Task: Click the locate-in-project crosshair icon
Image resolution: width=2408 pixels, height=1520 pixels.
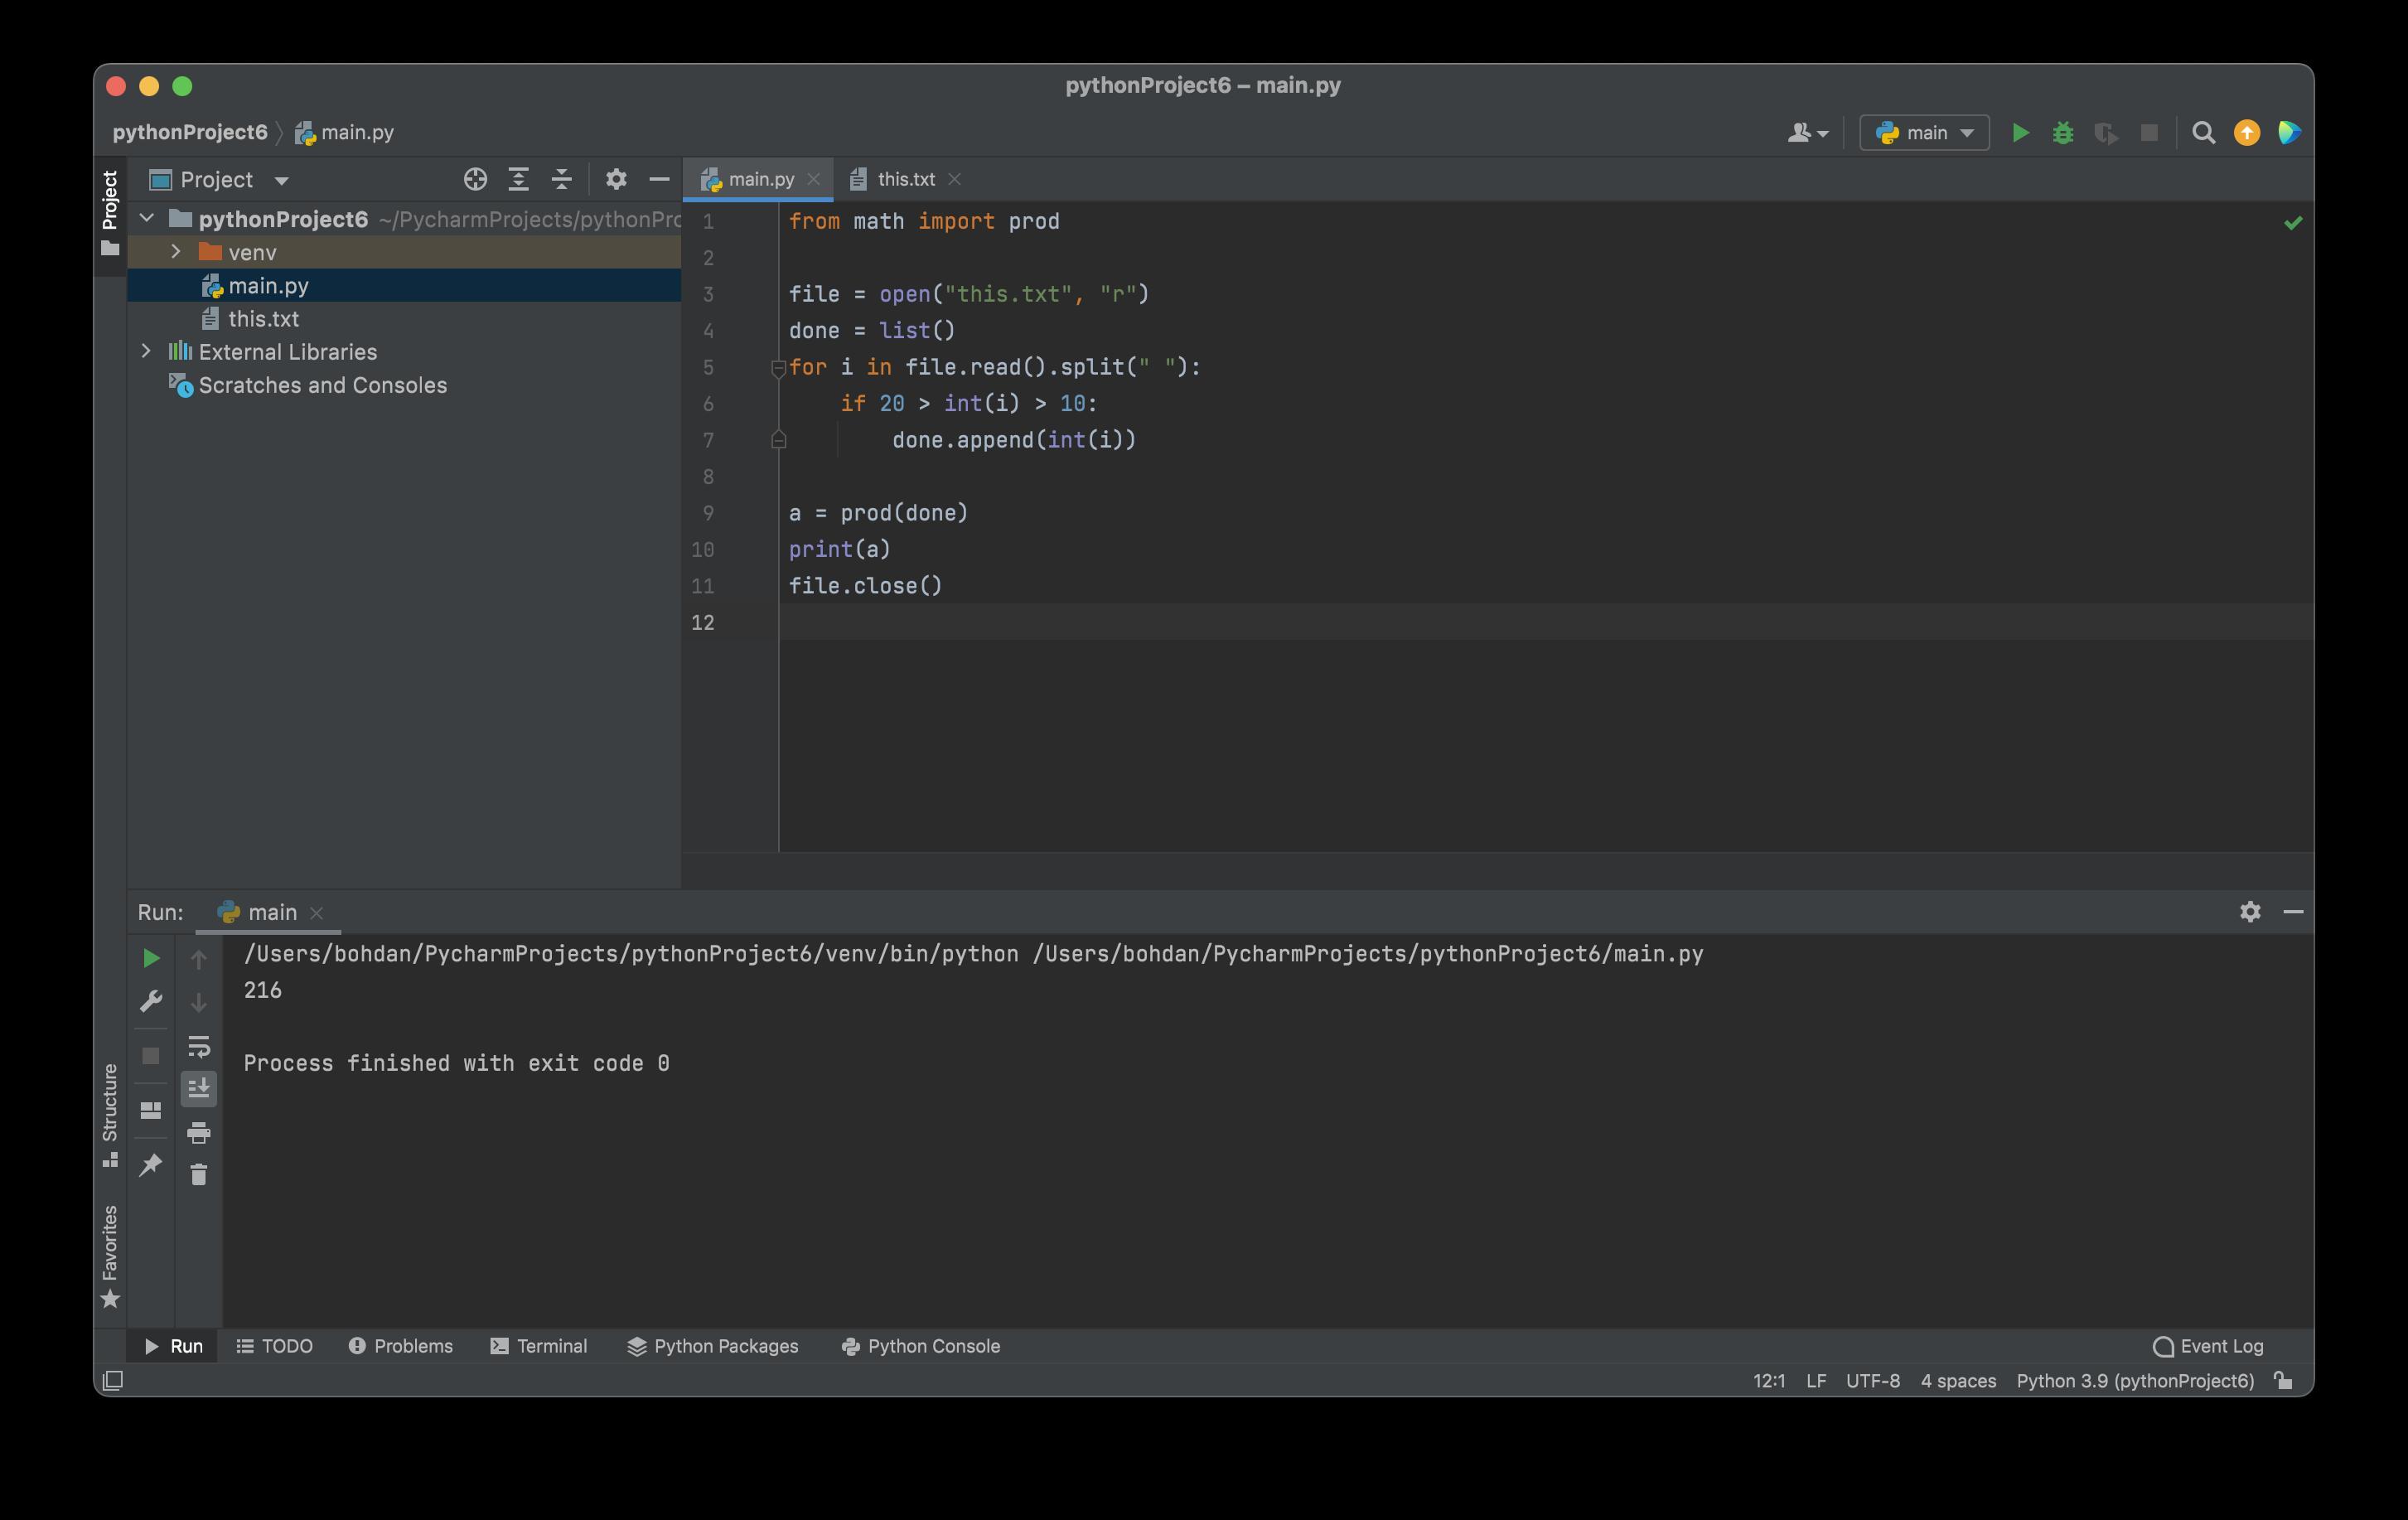Action: [x=475, y=179]
